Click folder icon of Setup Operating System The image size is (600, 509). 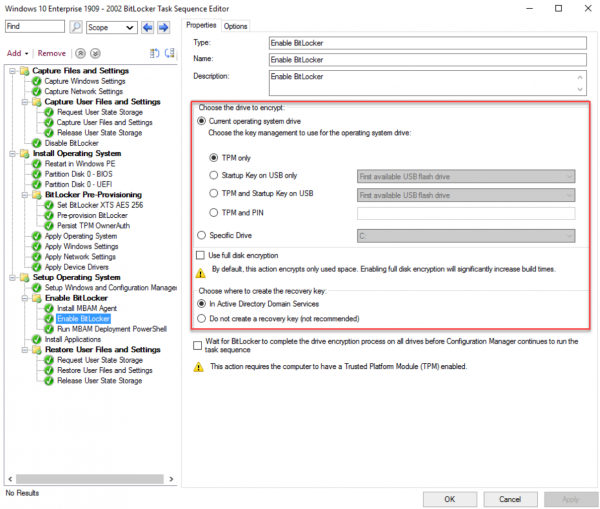[x=24, y=277]
